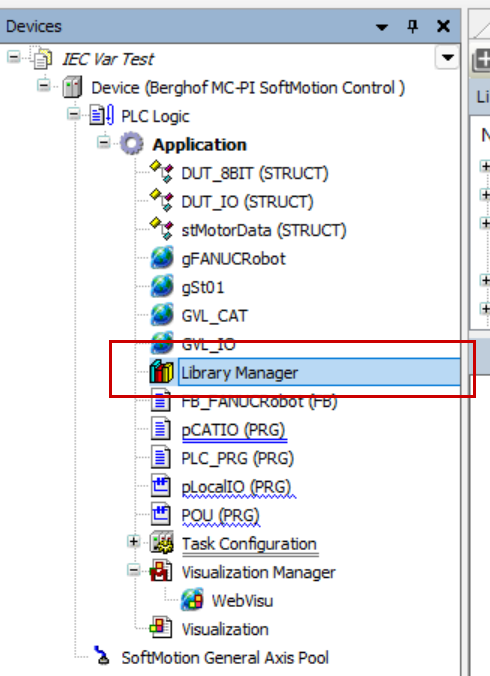
Task: Select pCATIO (PRG) entry
Action: tap(233, 430)
